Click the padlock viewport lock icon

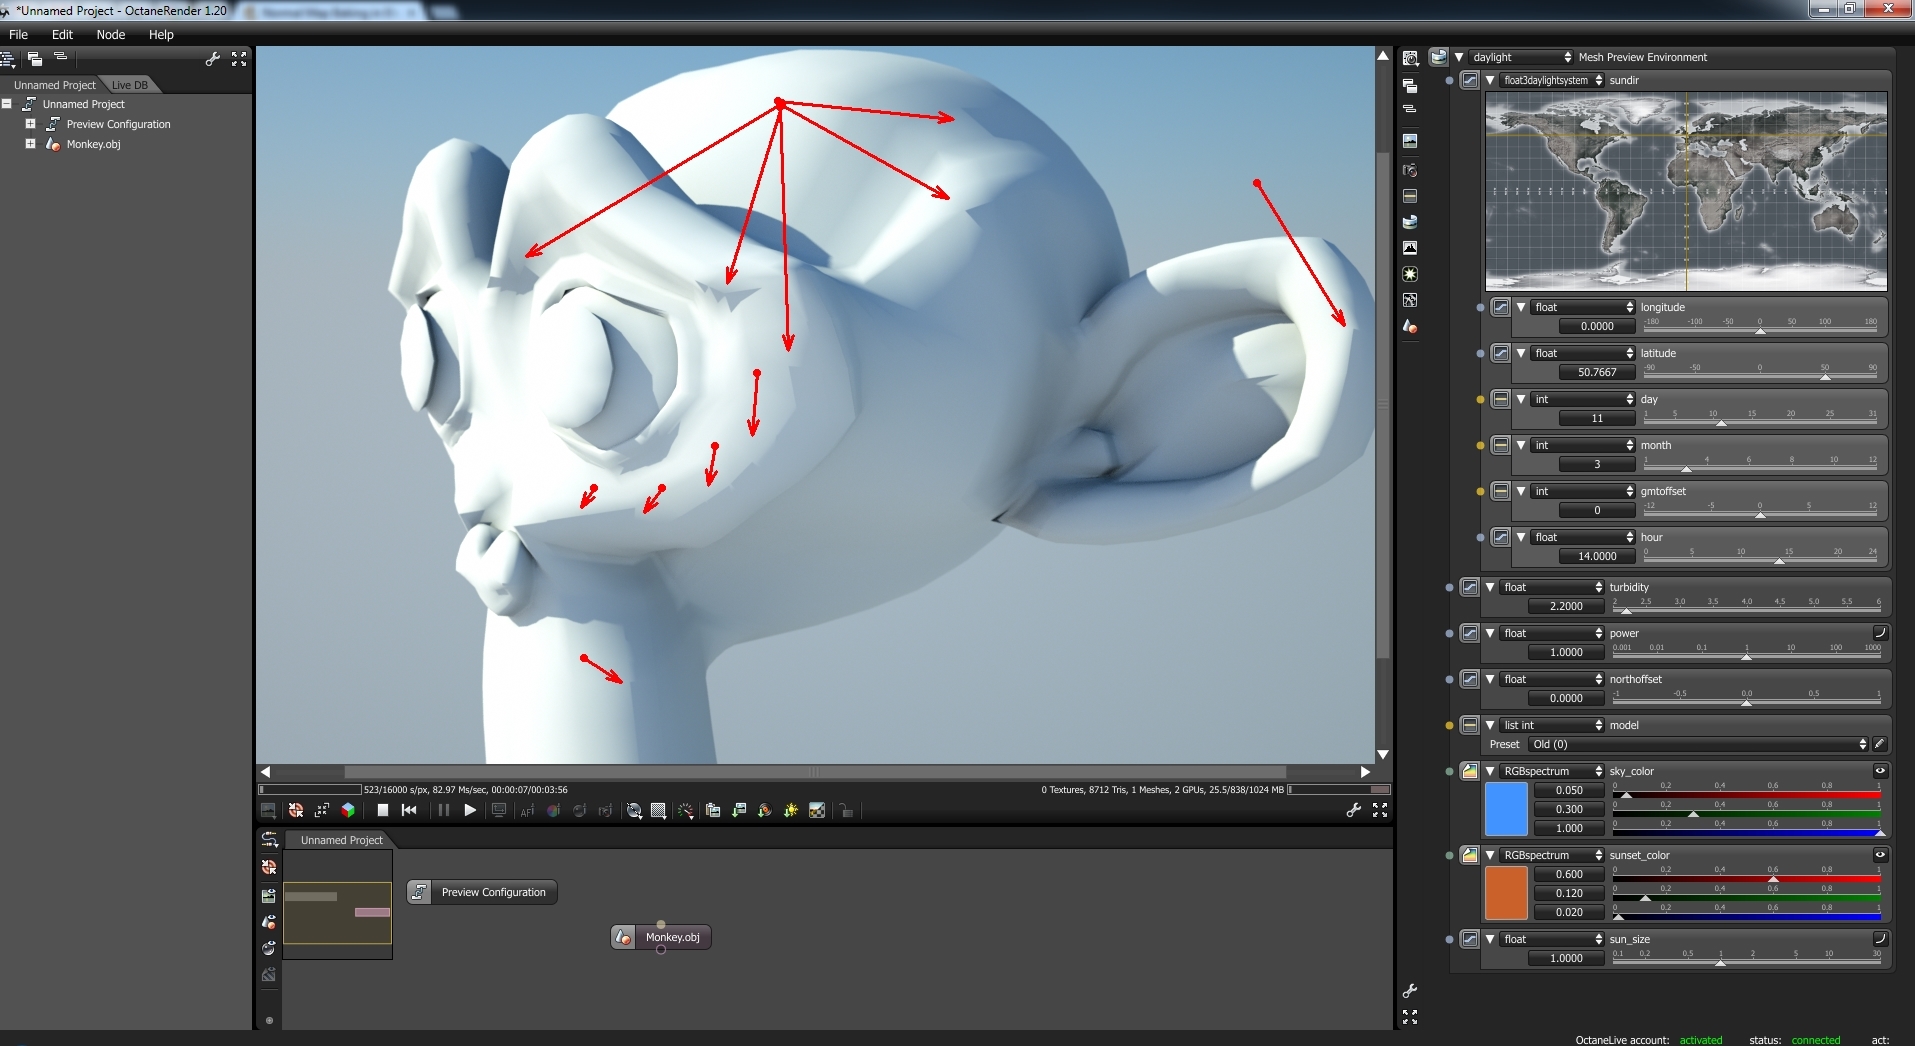pos(846,811)
